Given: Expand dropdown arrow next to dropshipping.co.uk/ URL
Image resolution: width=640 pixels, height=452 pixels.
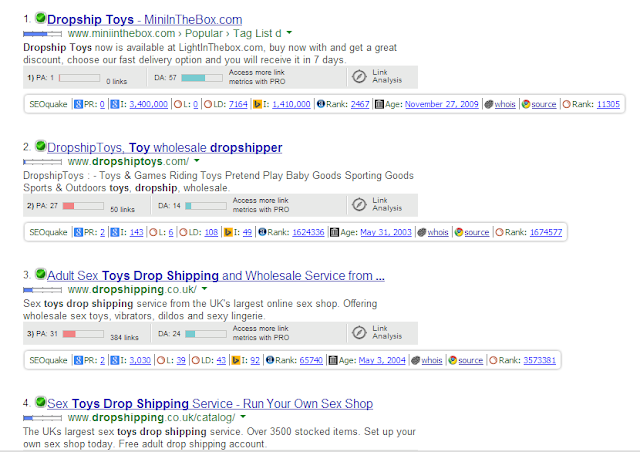Looking at the screenshot, I should tap(204, 289).
